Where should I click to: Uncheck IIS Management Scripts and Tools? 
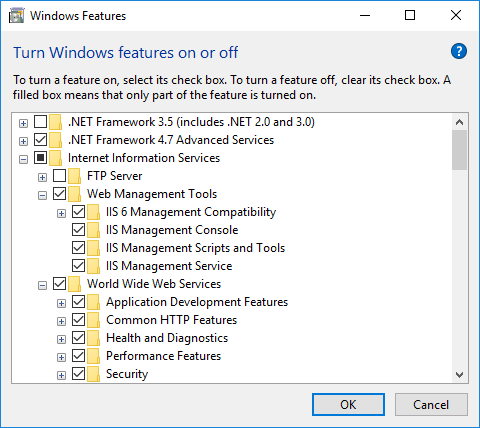(78, 248)
